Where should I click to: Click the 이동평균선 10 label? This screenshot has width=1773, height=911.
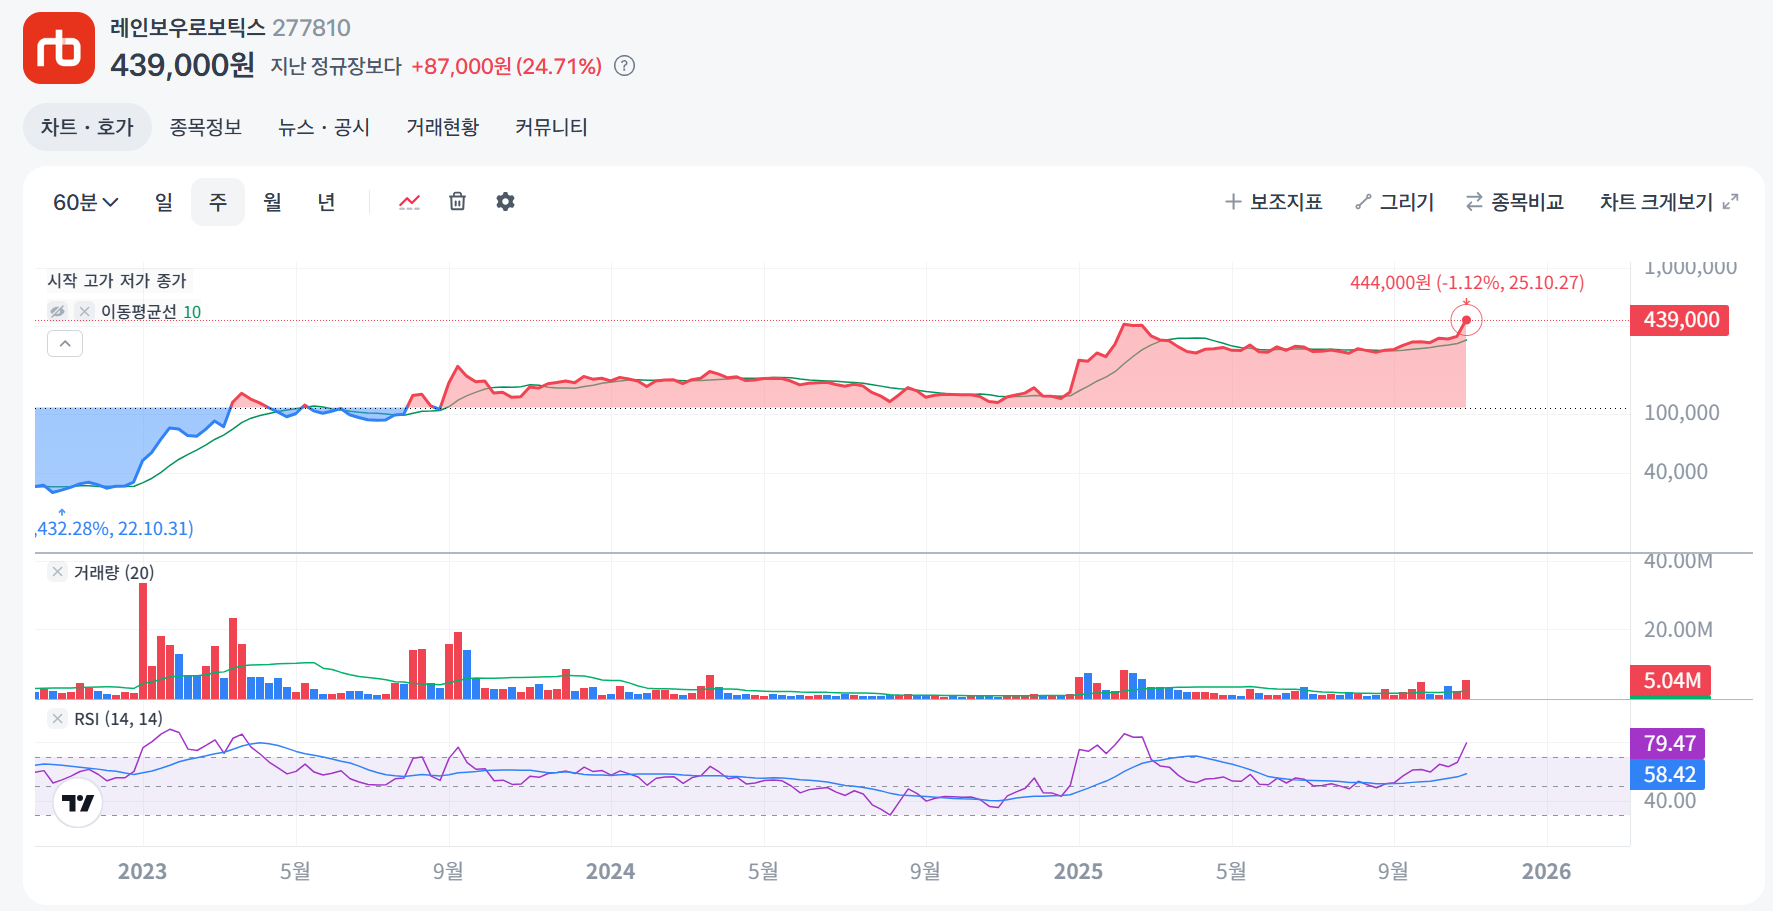pyautogui.click(x=151, y=311)
